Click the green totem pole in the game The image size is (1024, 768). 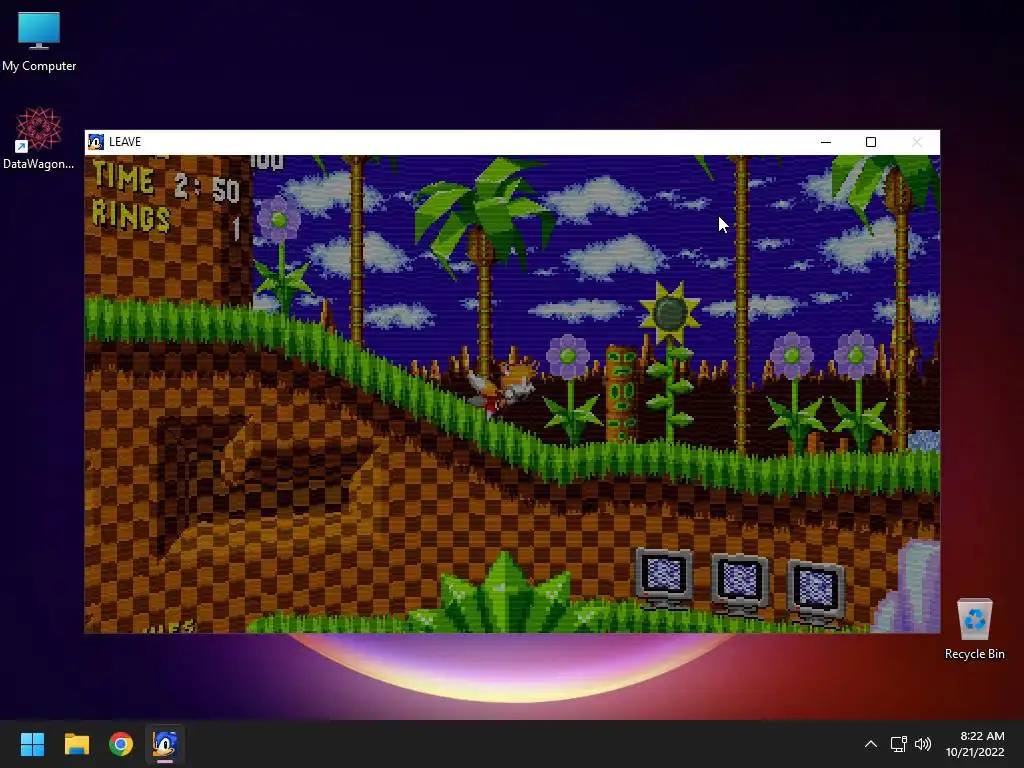tap(621, 394)
